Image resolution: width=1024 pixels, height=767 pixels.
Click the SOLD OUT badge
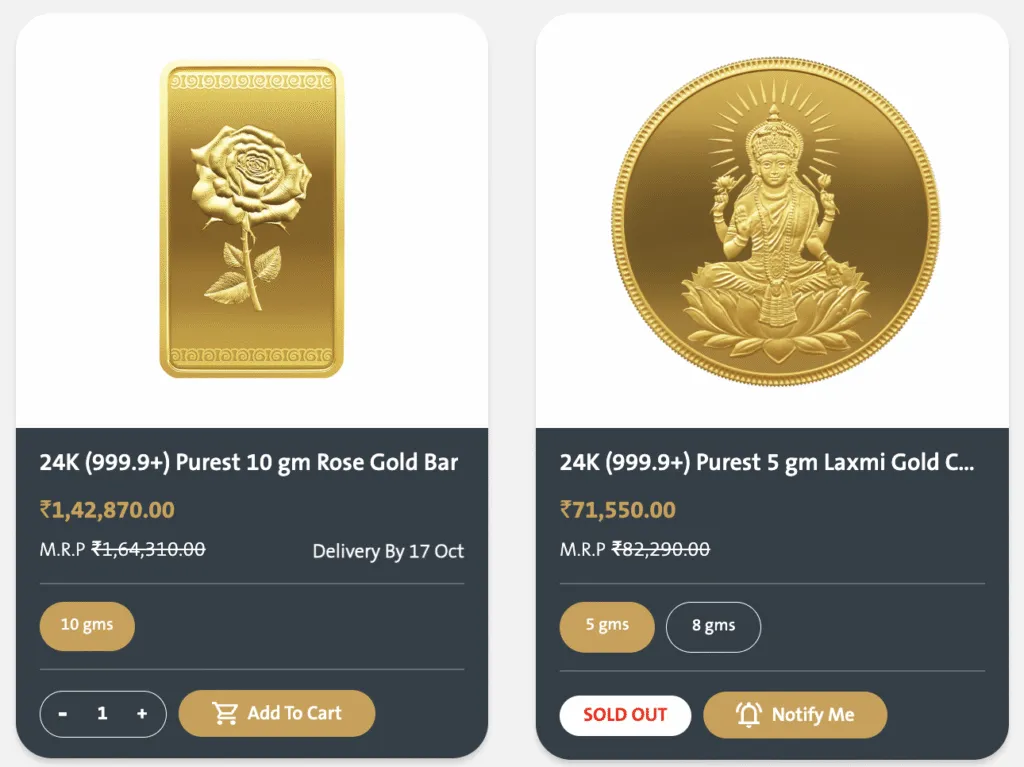(625, 715)
